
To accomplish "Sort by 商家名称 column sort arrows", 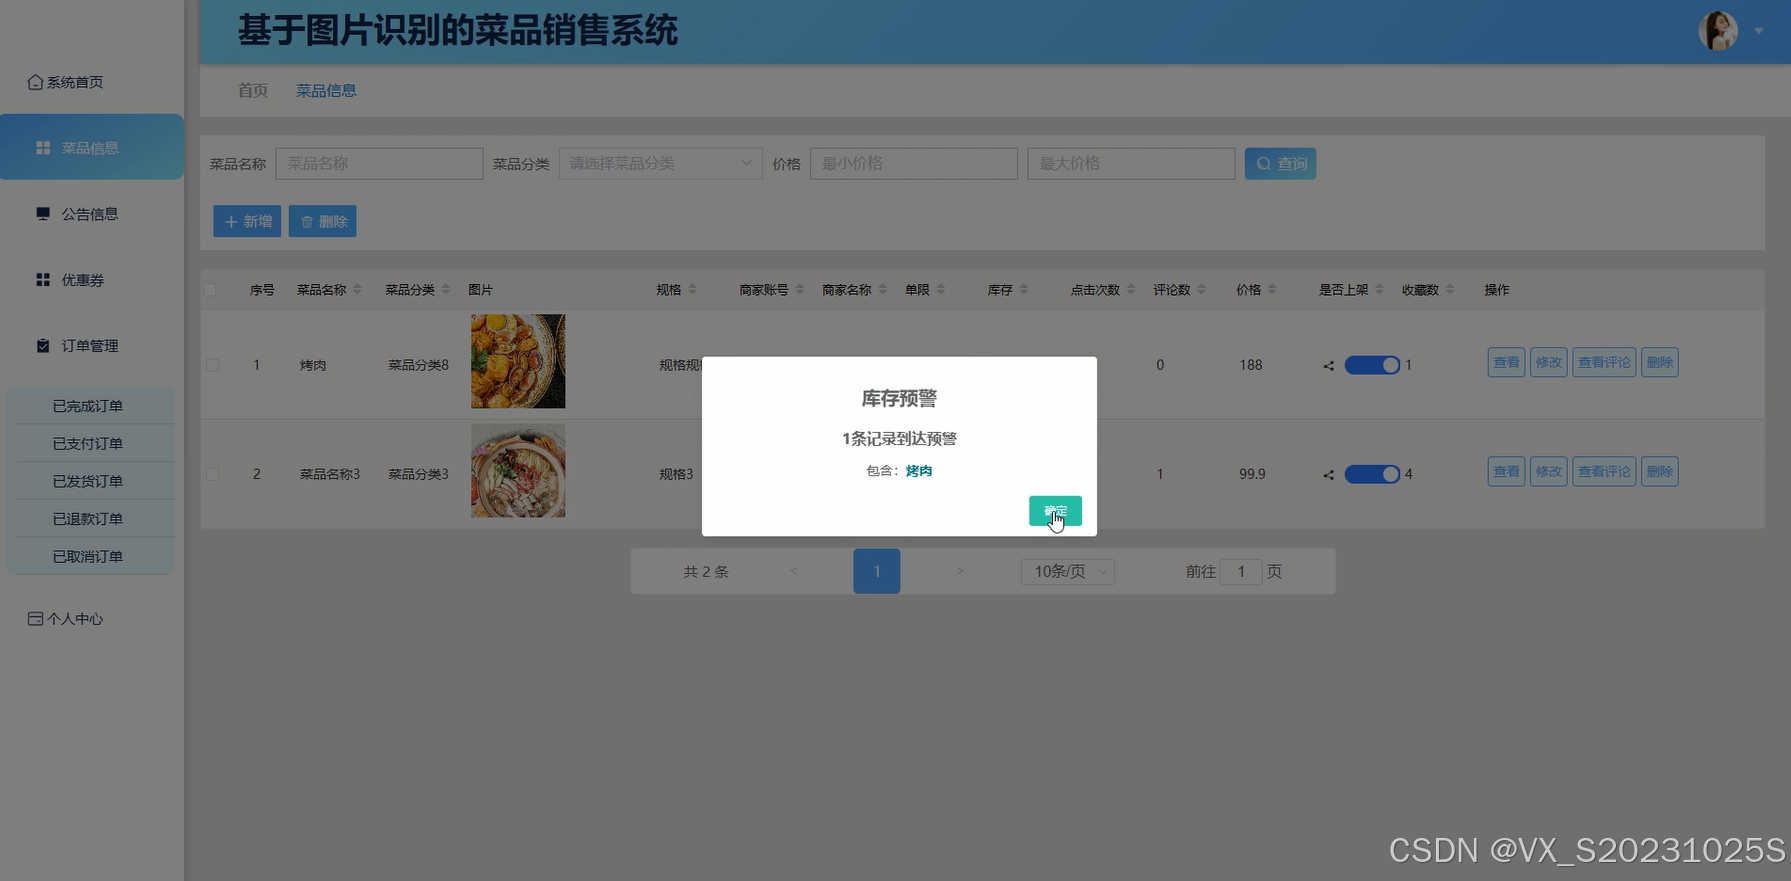I will tap(882, 290).
